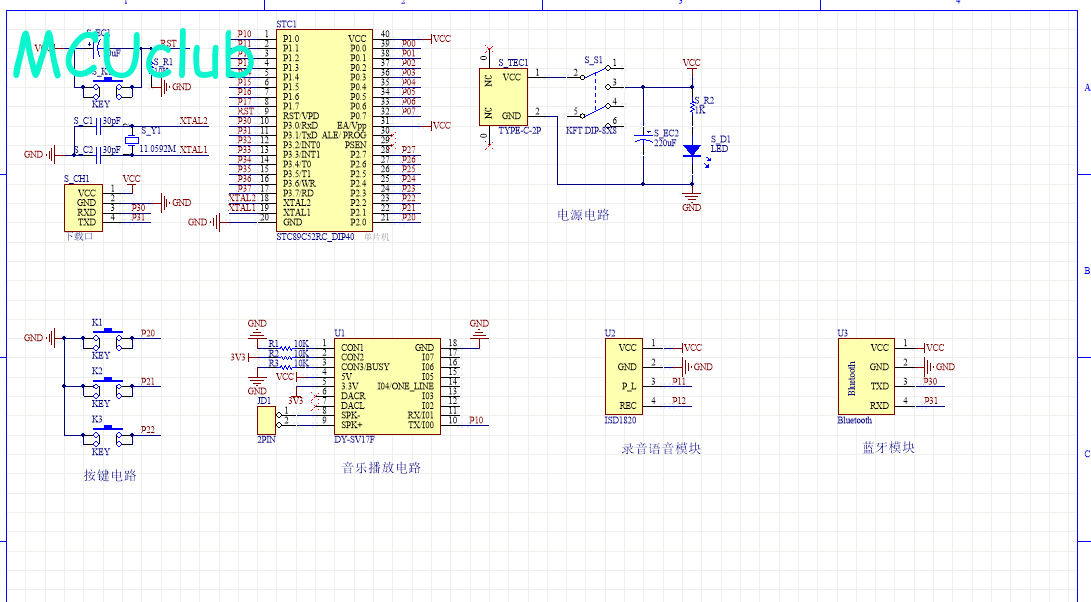Select the 蓝牙模块 section title text
This screenshot has width=1091, height=602.
[x=888, y=448]
